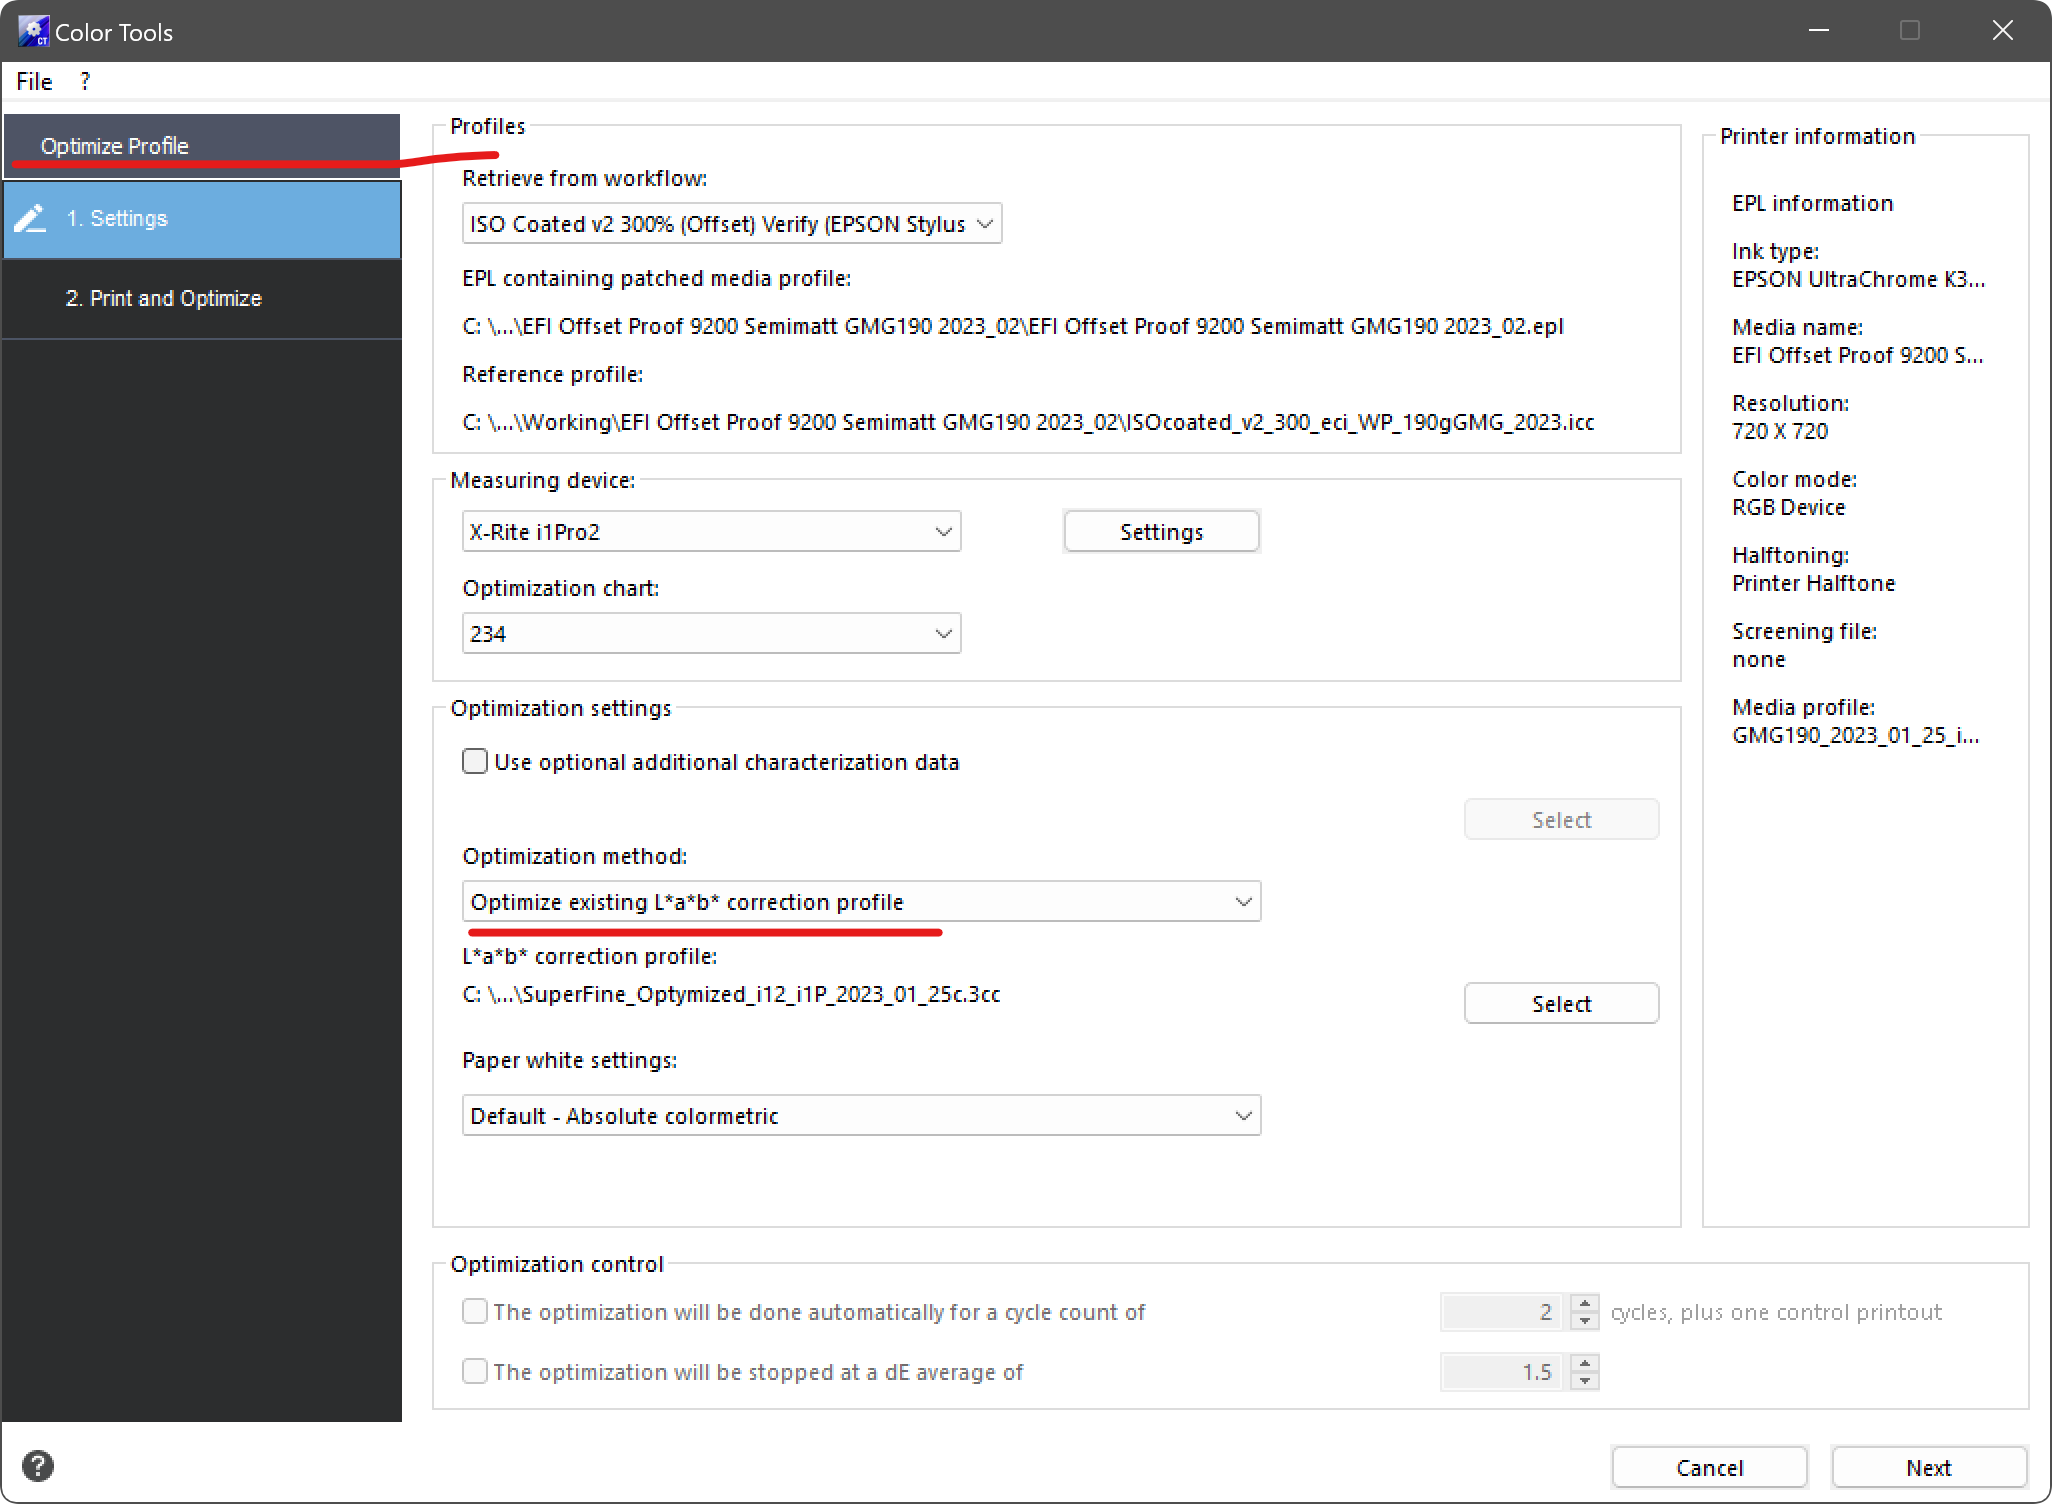Click the Next button
Viewport: 2052px width, 1504px height.
pyautogui.click(x=1928, y=1468)
